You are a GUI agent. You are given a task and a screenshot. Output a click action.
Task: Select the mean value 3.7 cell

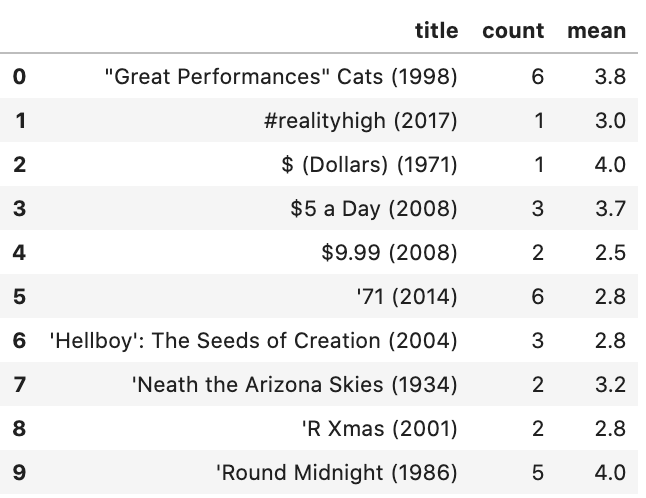click(x=610, y=209)
